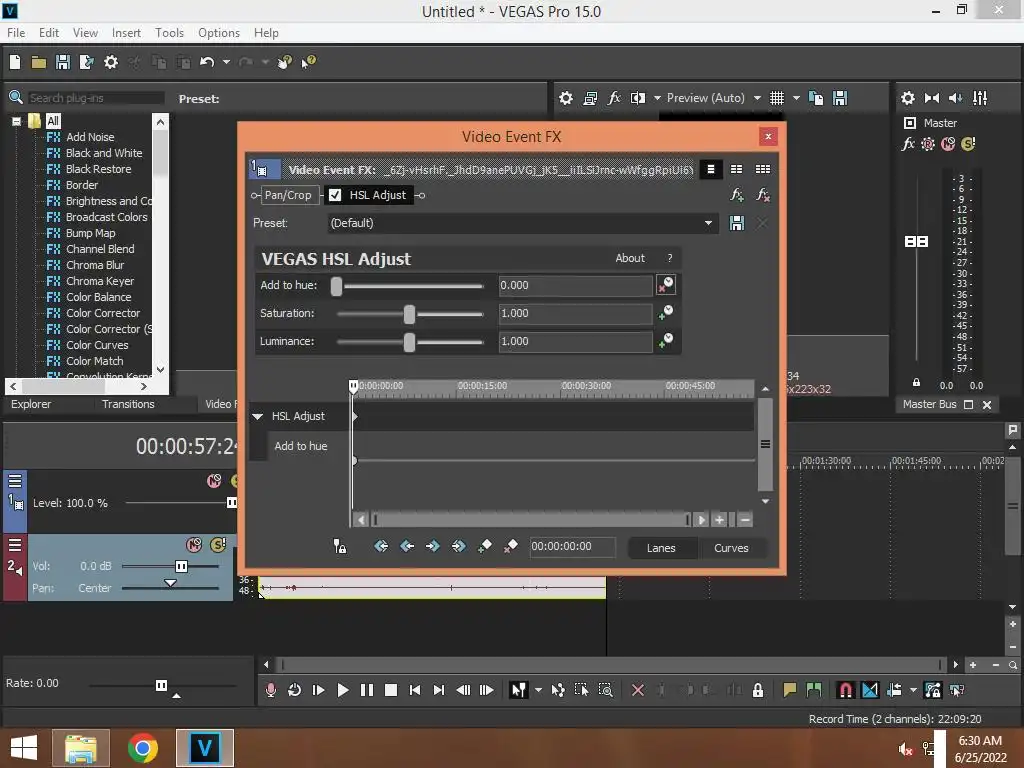Click the Add to hue slider handle

click(336, 286)
